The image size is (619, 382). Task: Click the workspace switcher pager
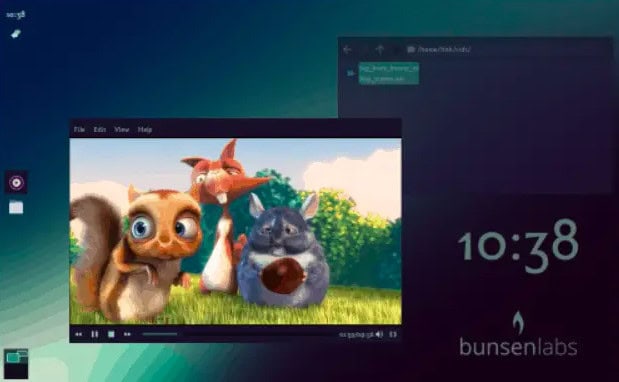point(16,363)
